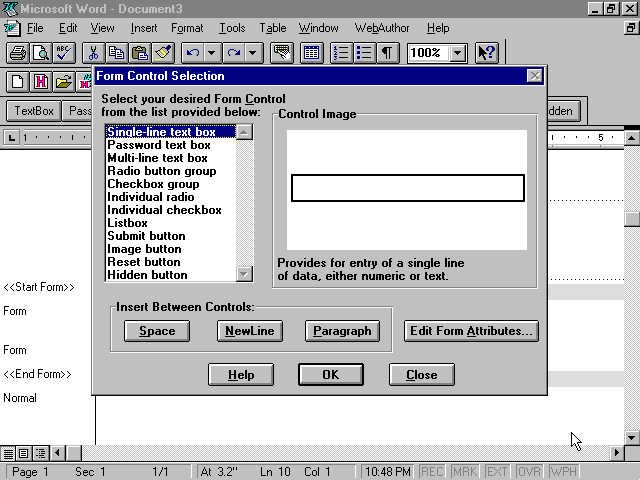Click the NewLine button

pos(249,331)
